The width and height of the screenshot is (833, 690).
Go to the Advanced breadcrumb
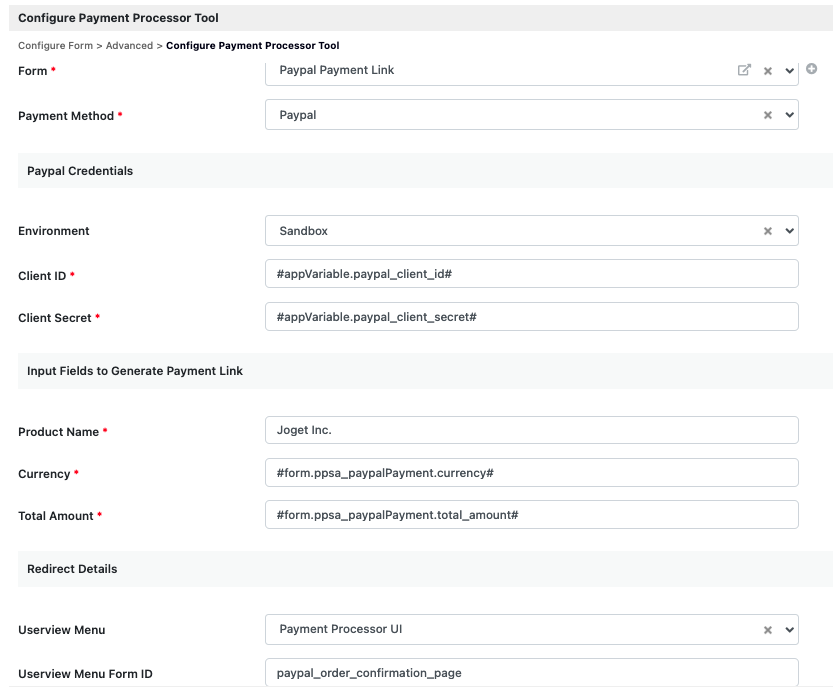pyautogui.click(x=129, y=46)
